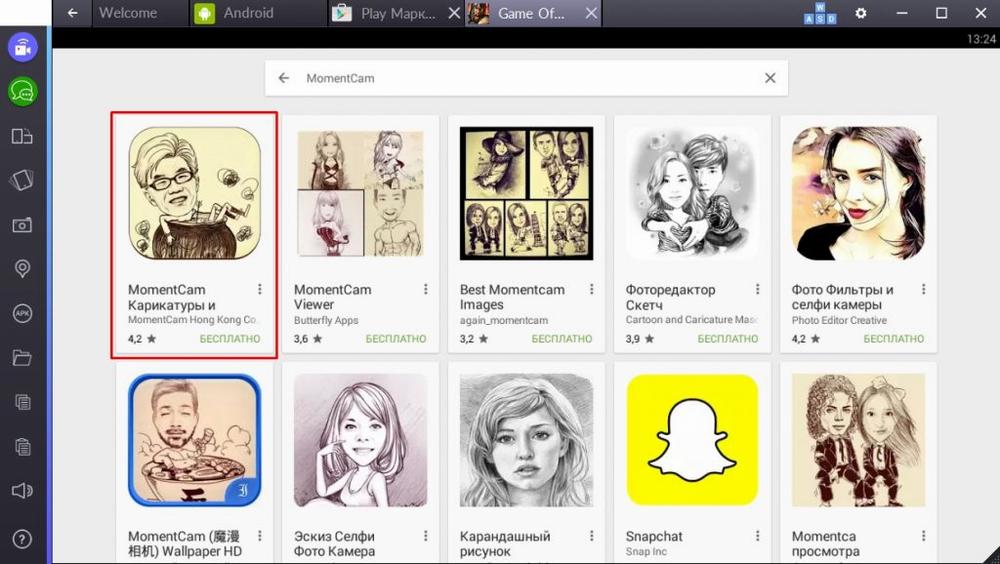Open the settings gear in title bar
The height and width of the screenshot is (564, 1000).
tap(861, 13)
